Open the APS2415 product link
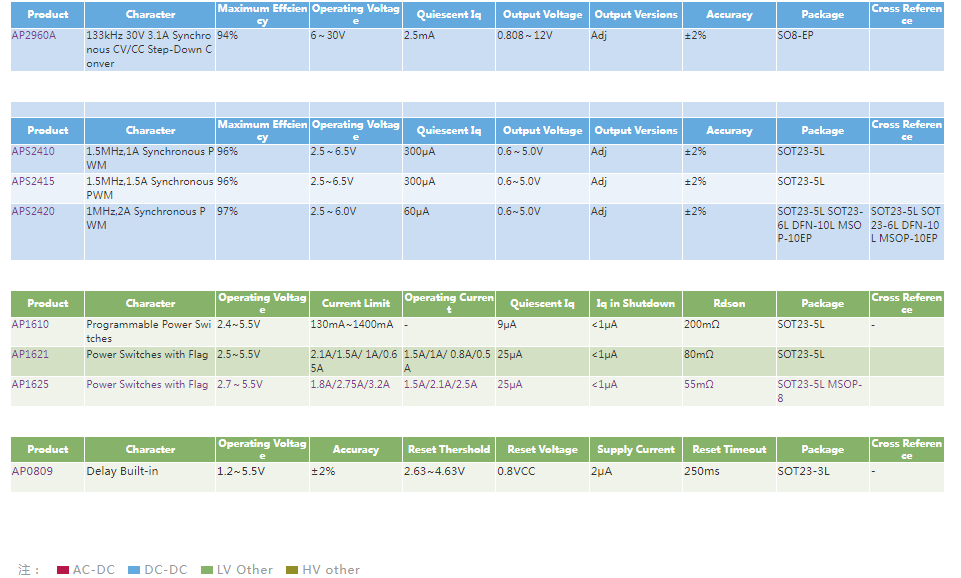Screen dimensions: 961x578 [33, 182]
